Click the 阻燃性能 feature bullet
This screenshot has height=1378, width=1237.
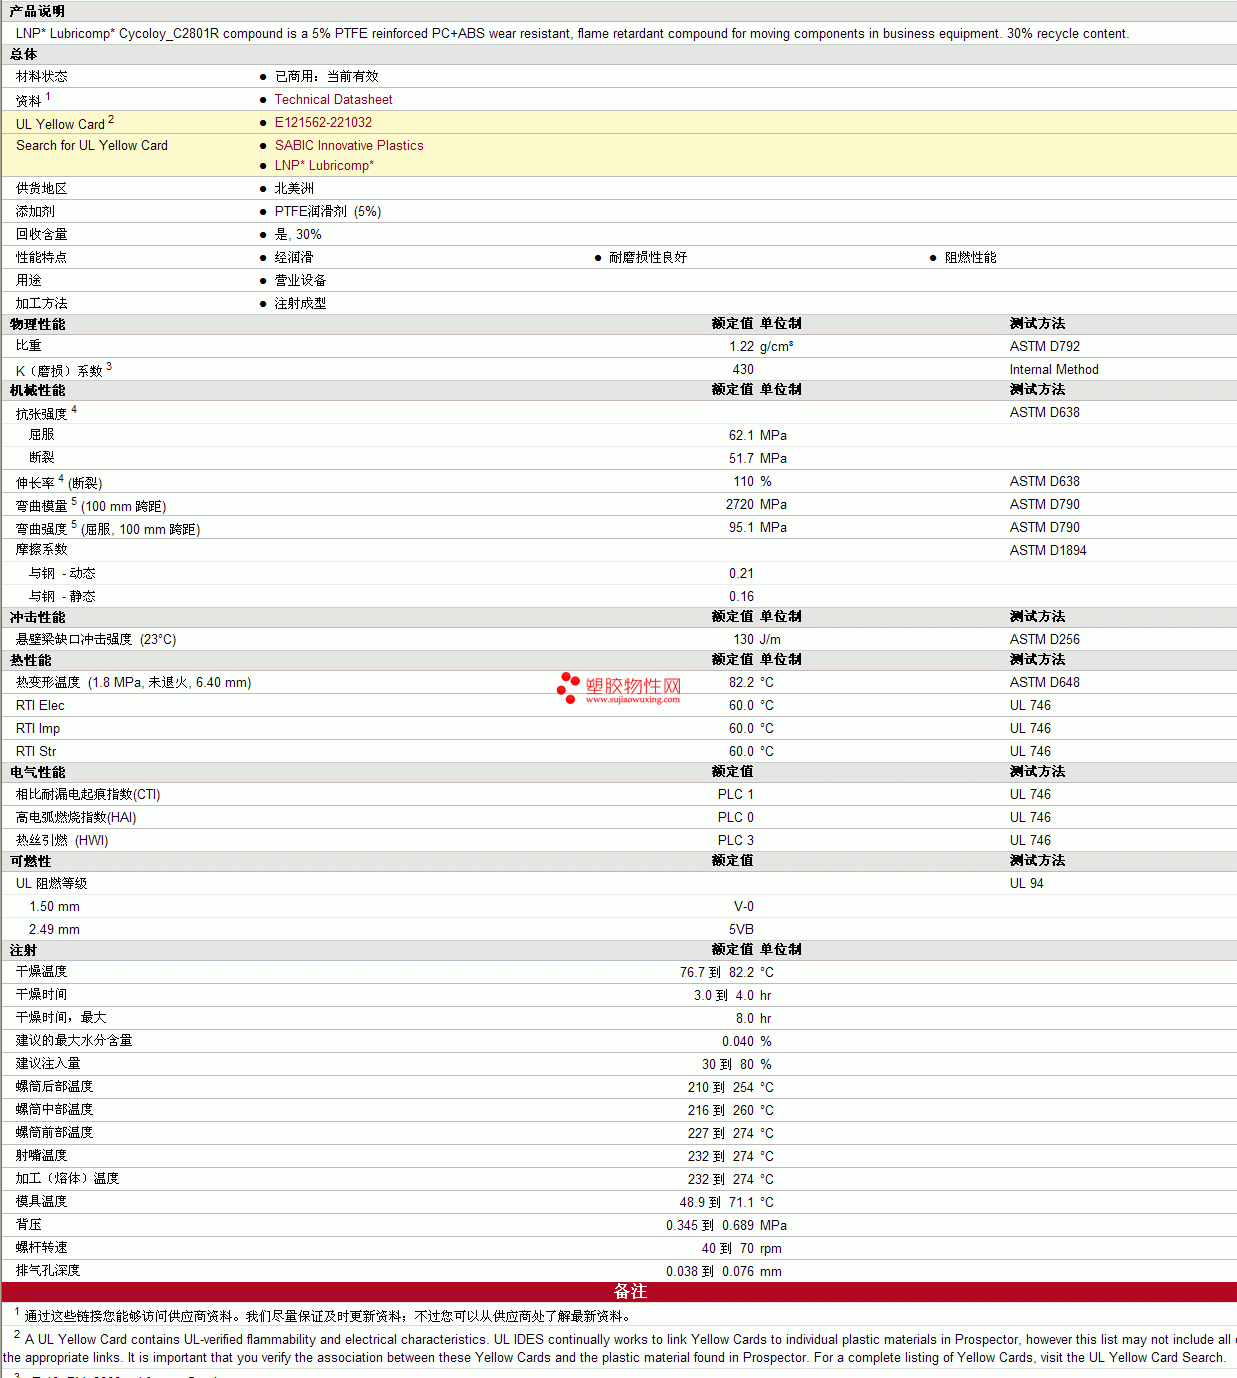pyautogui.click(x=971, y=258)
